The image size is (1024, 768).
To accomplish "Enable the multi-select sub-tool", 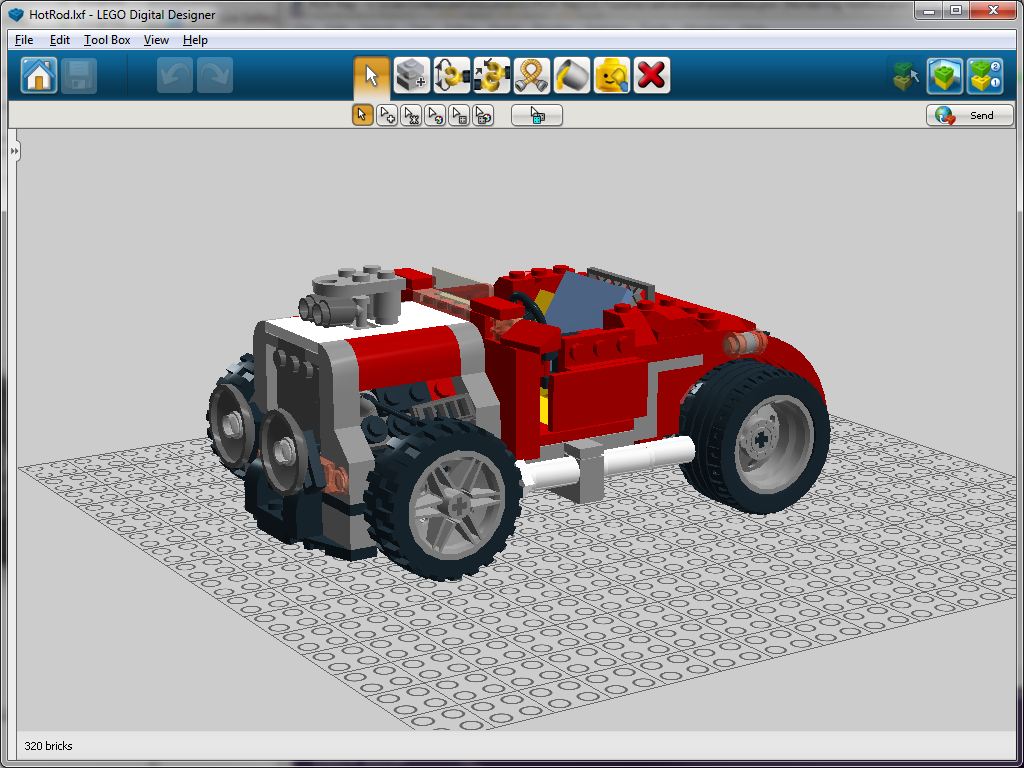I will (x=387, y=114).
